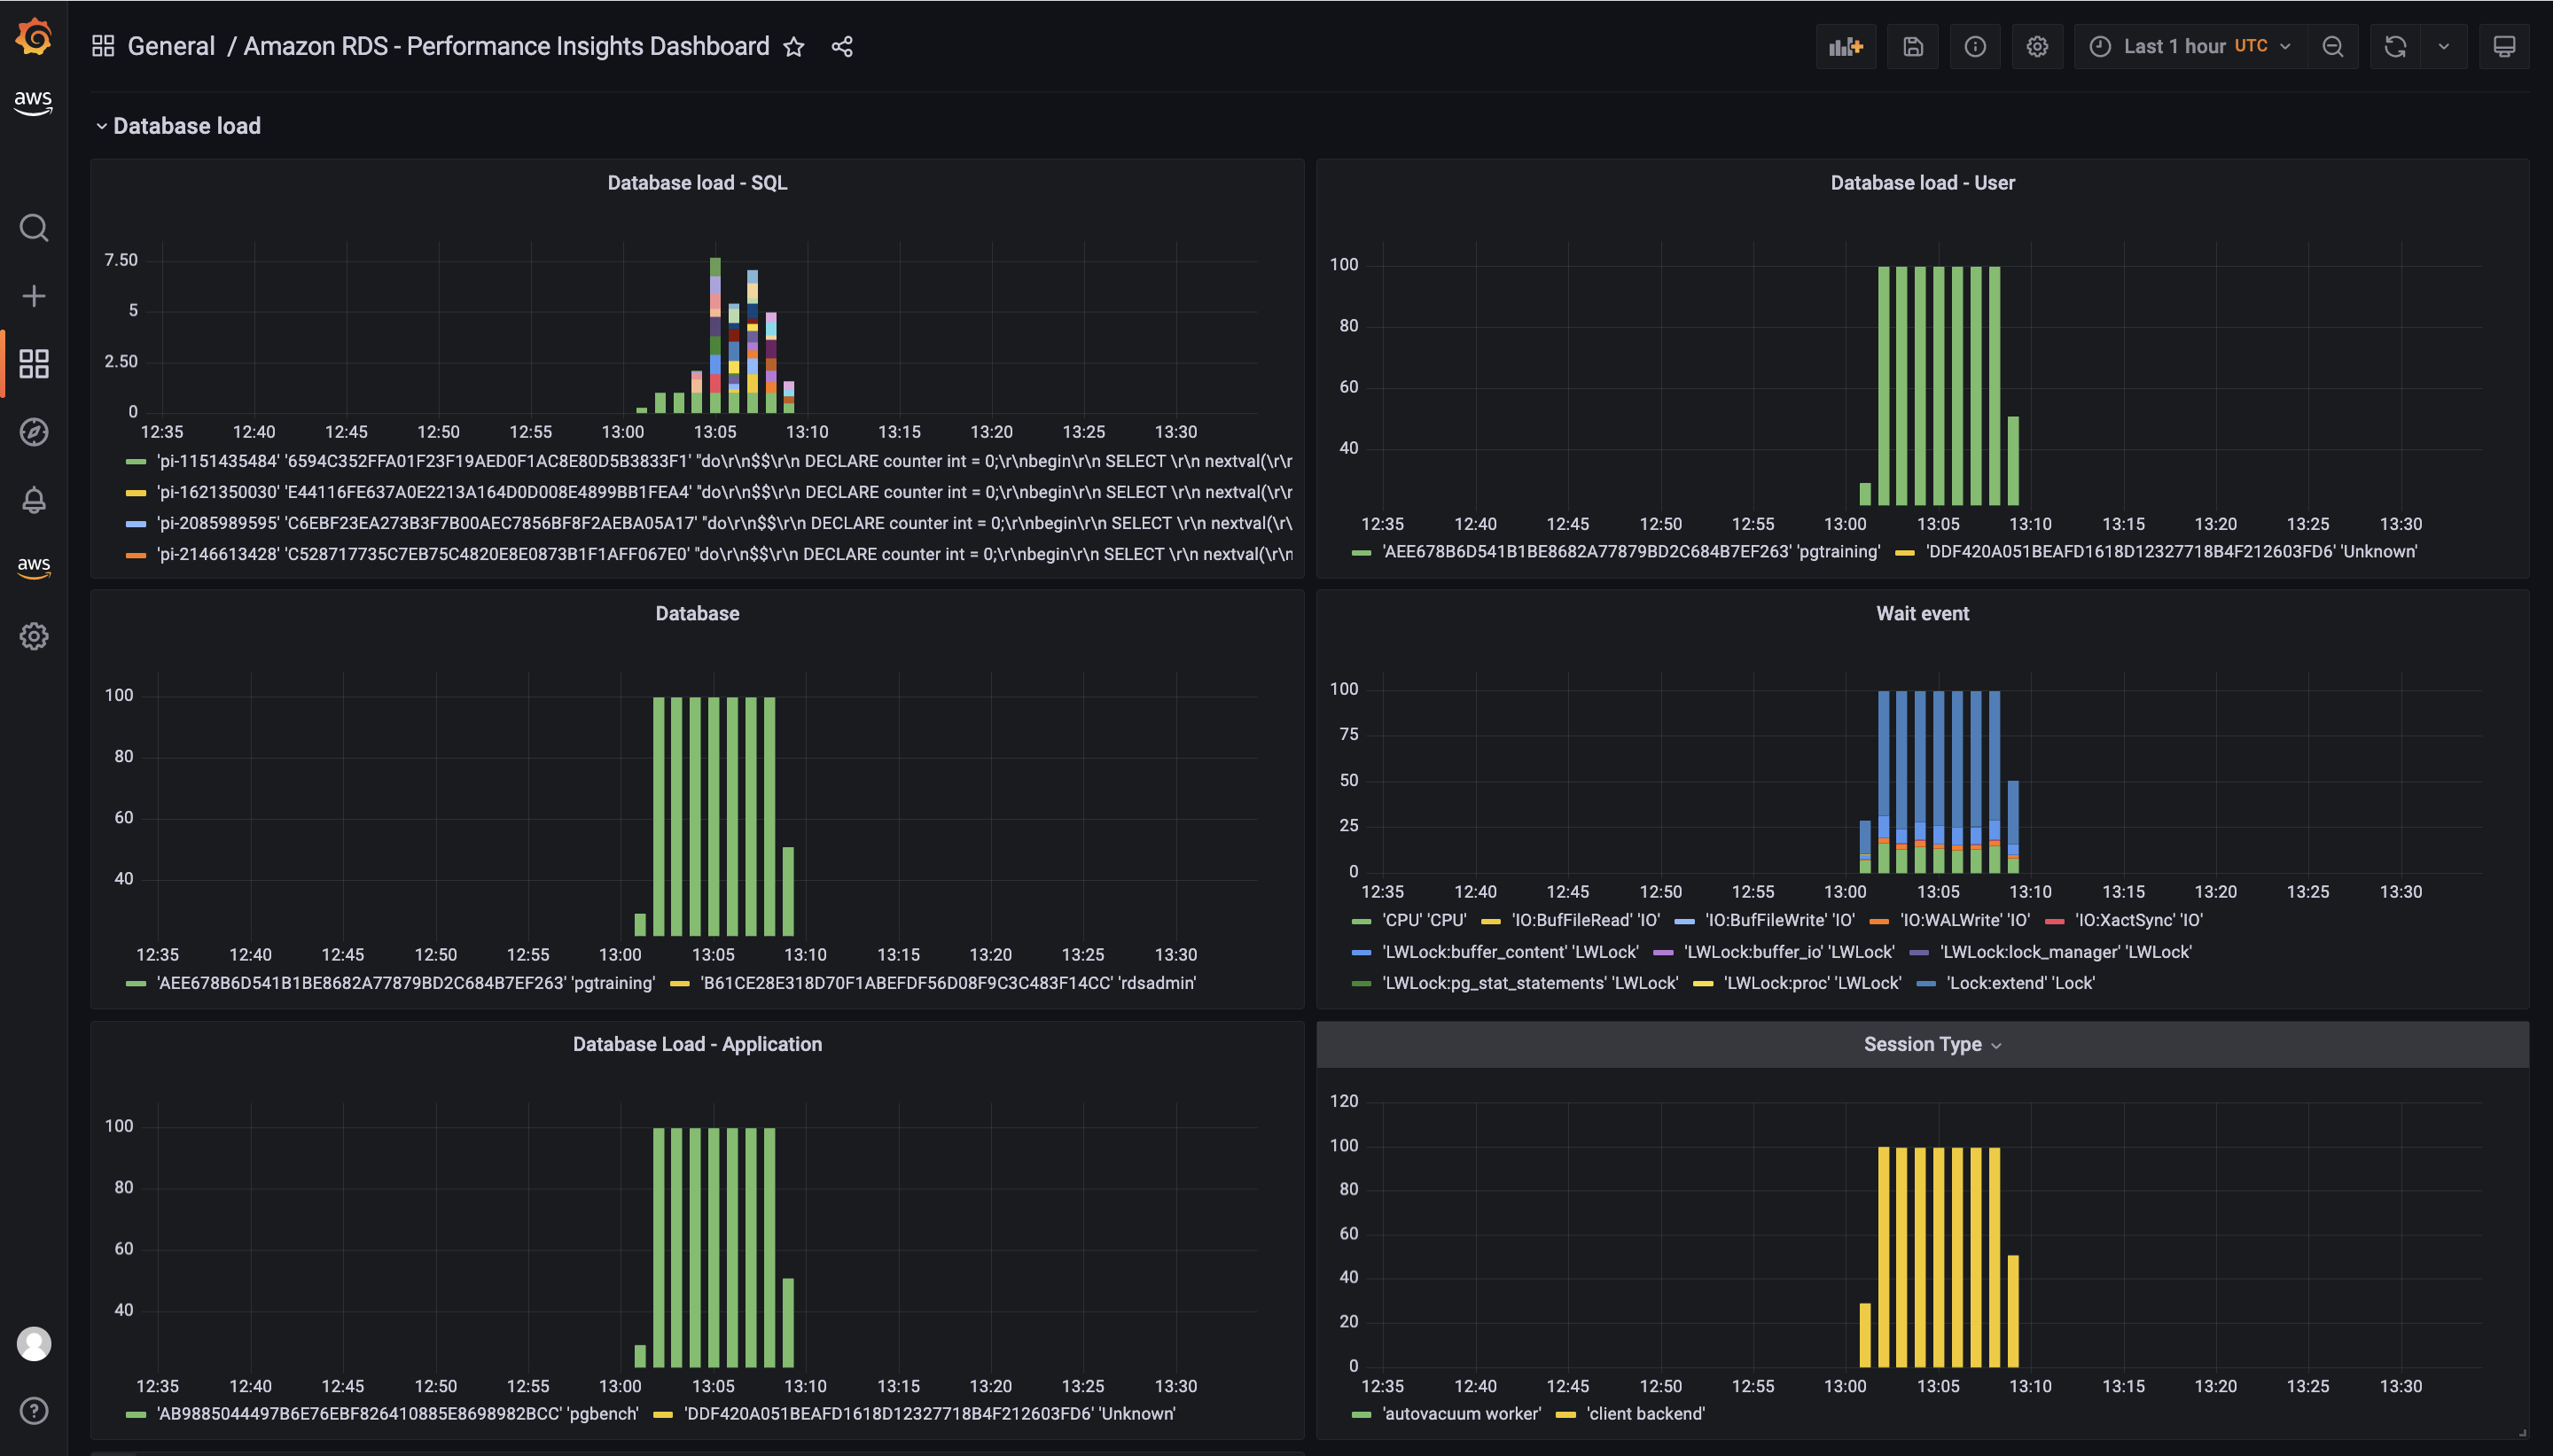Open Last 1 hour time range picker

[x=2190, y=47]
